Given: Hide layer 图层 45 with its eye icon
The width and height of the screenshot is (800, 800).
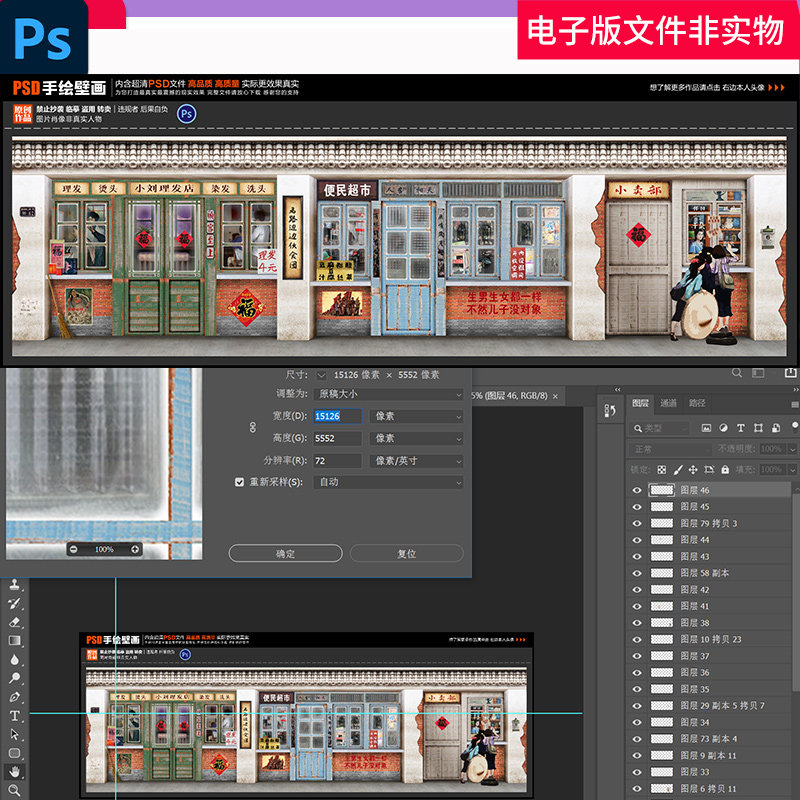Looking at the screenshot, I should point(637,507).
